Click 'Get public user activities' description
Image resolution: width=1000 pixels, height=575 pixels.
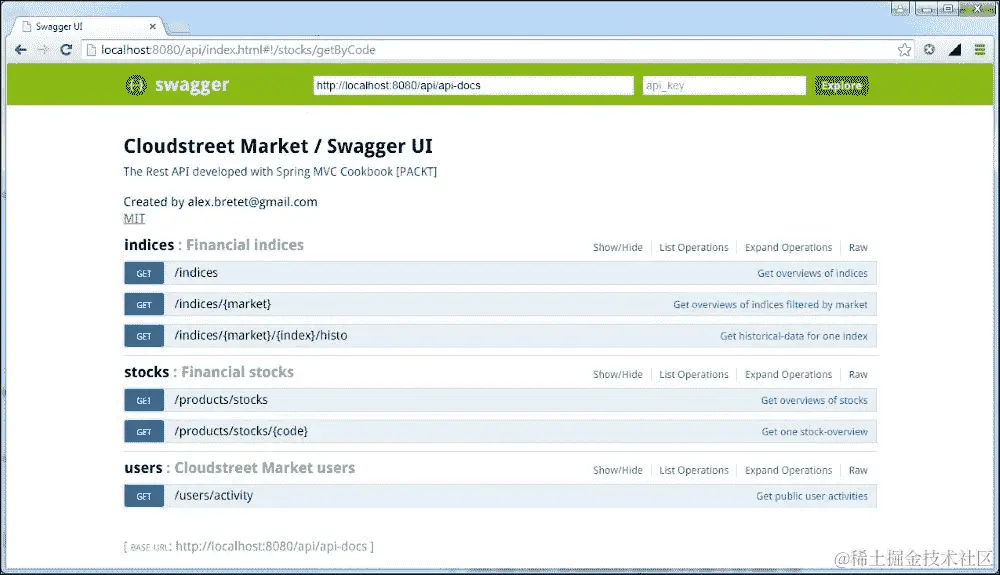pyautogui.click(x=812, y=496)
